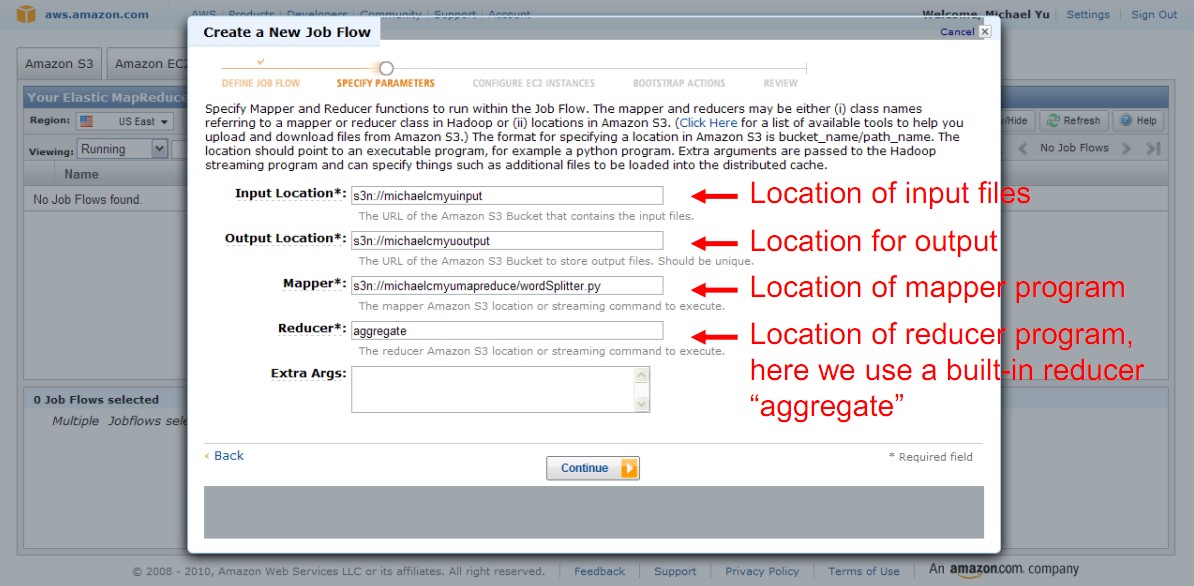This screenshot has width=1194, height=586.
Task: Refresh the job flows list
Action: click(1074, 120)
